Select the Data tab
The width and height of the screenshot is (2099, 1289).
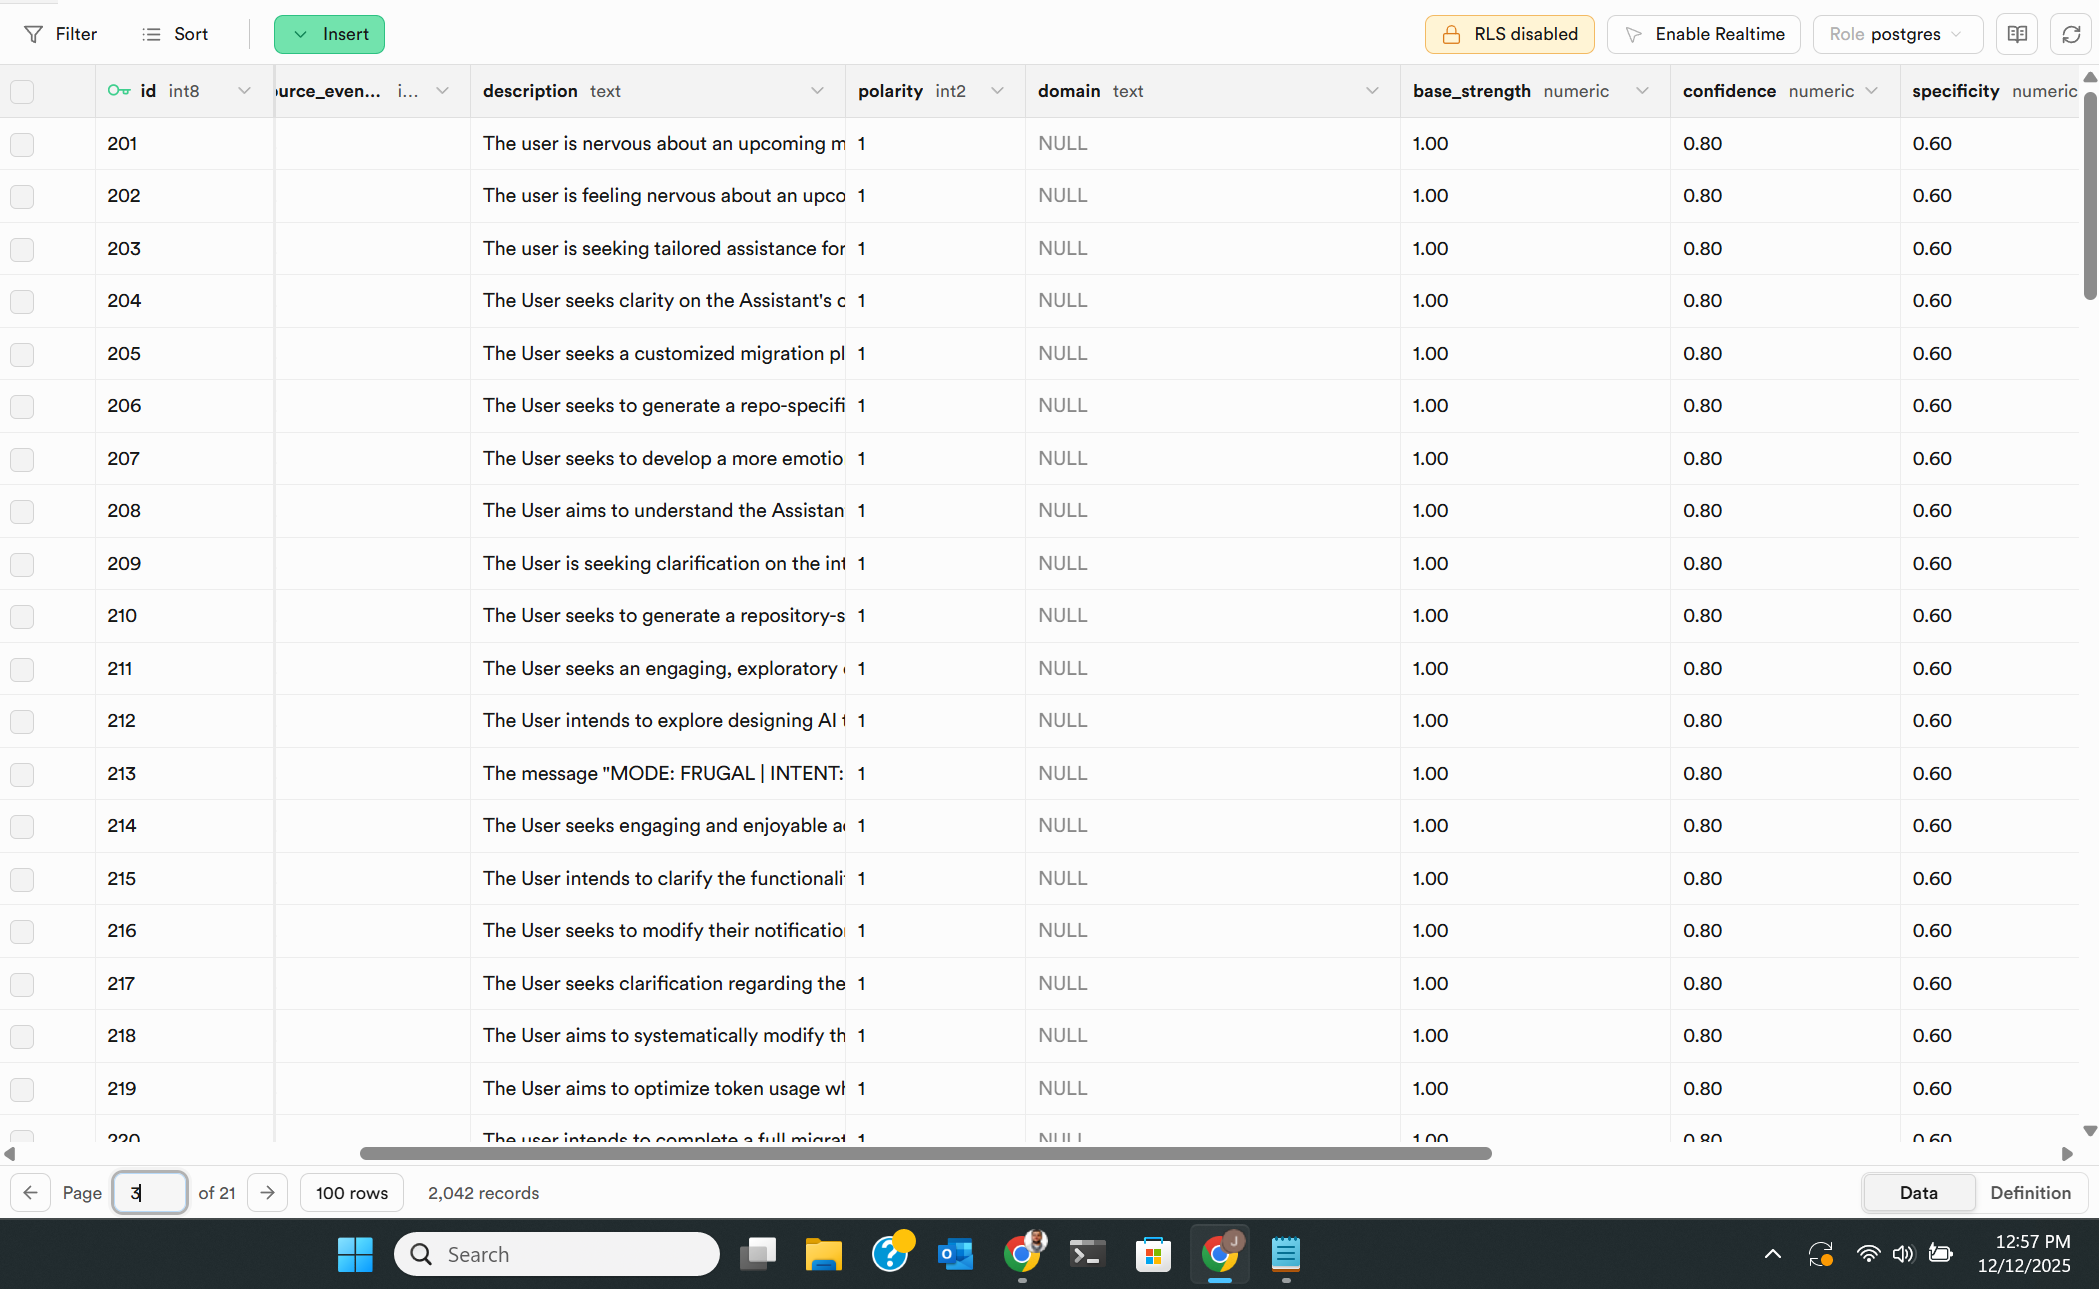coord(1917,1192)
